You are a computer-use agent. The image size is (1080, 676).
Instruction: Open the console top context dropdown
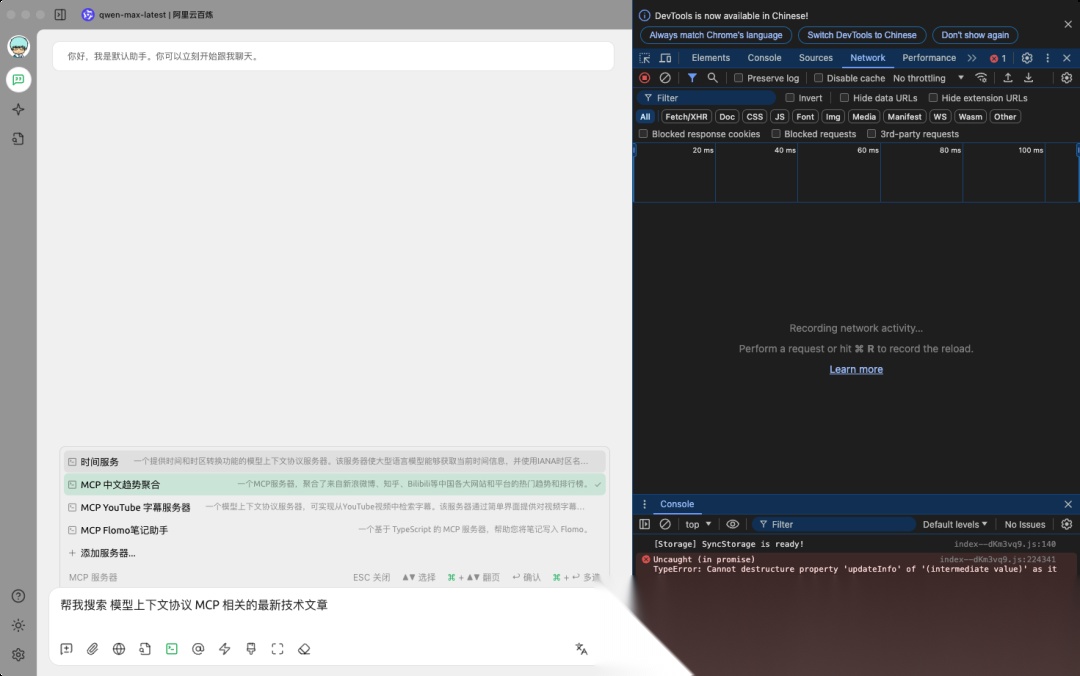tap(698, 524)
